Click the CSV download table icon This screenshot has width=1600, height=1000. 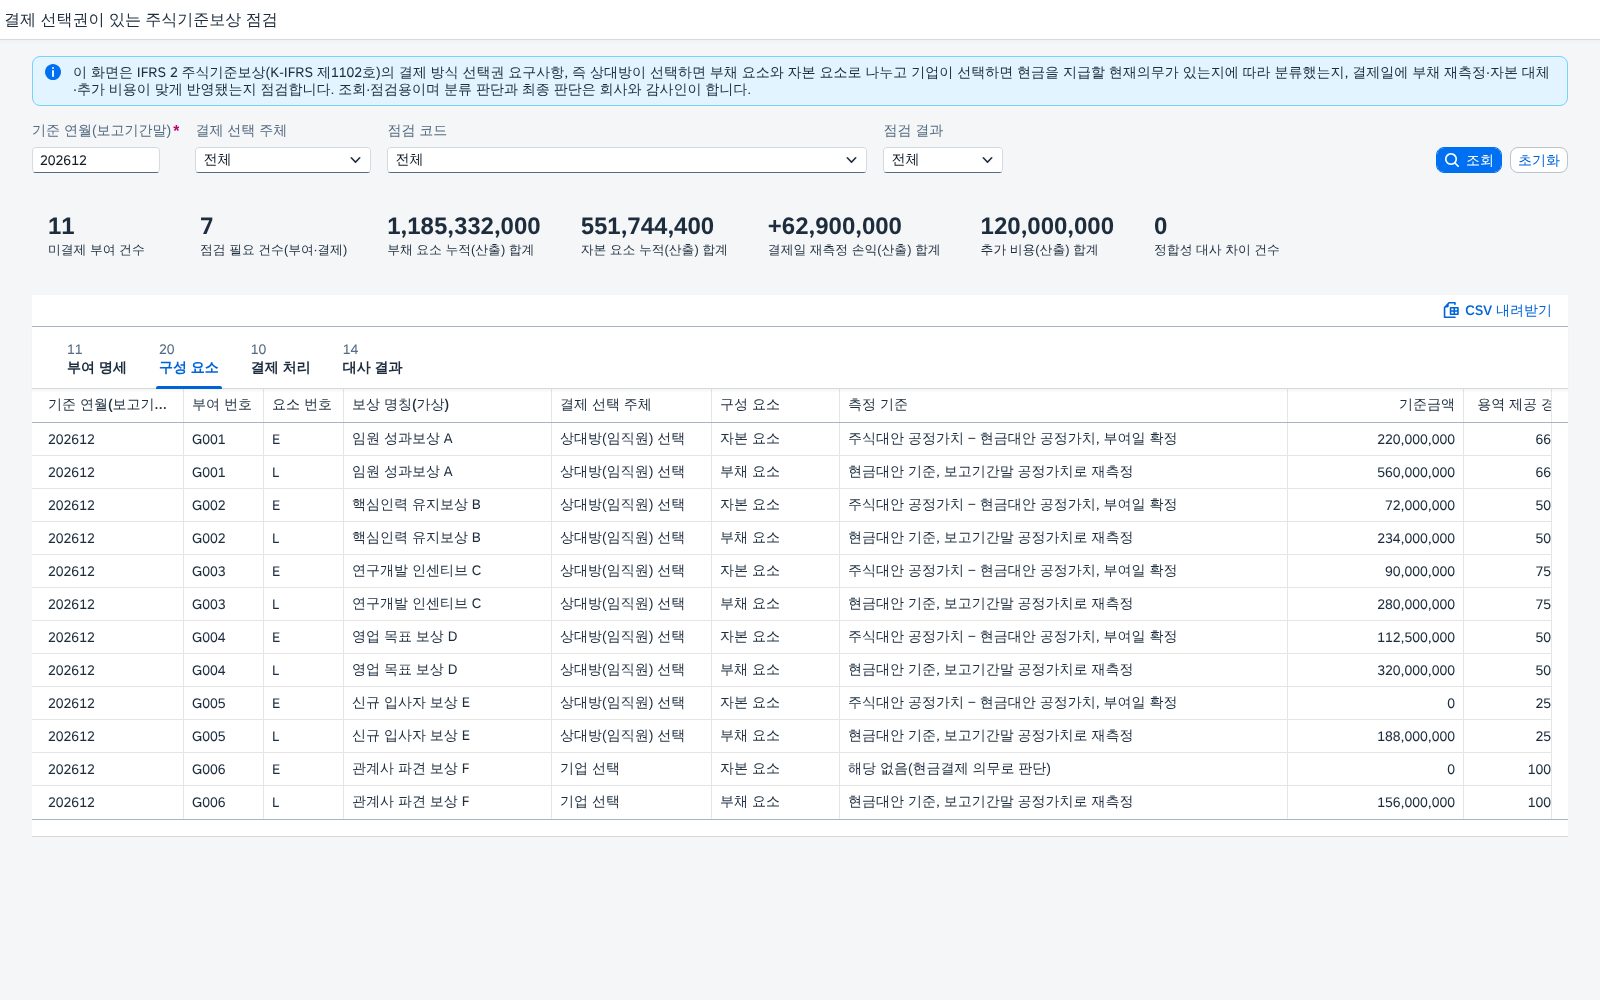1451,310
